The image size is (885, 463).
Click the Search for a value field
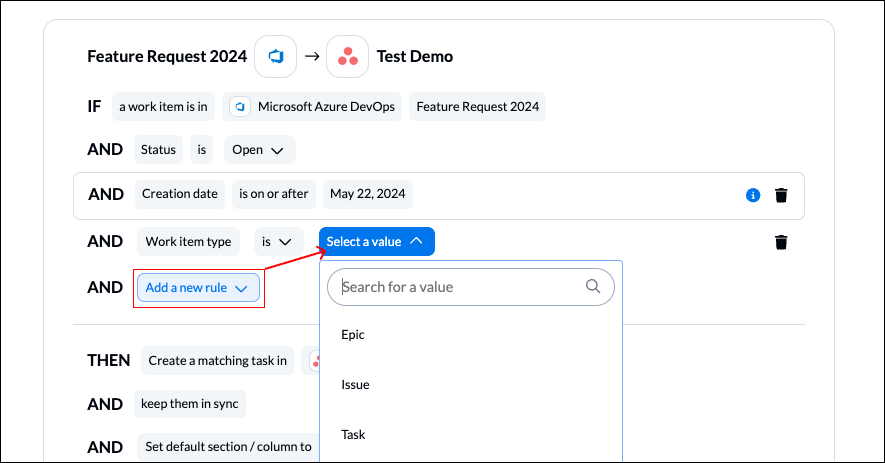click(x=460, y=287)
